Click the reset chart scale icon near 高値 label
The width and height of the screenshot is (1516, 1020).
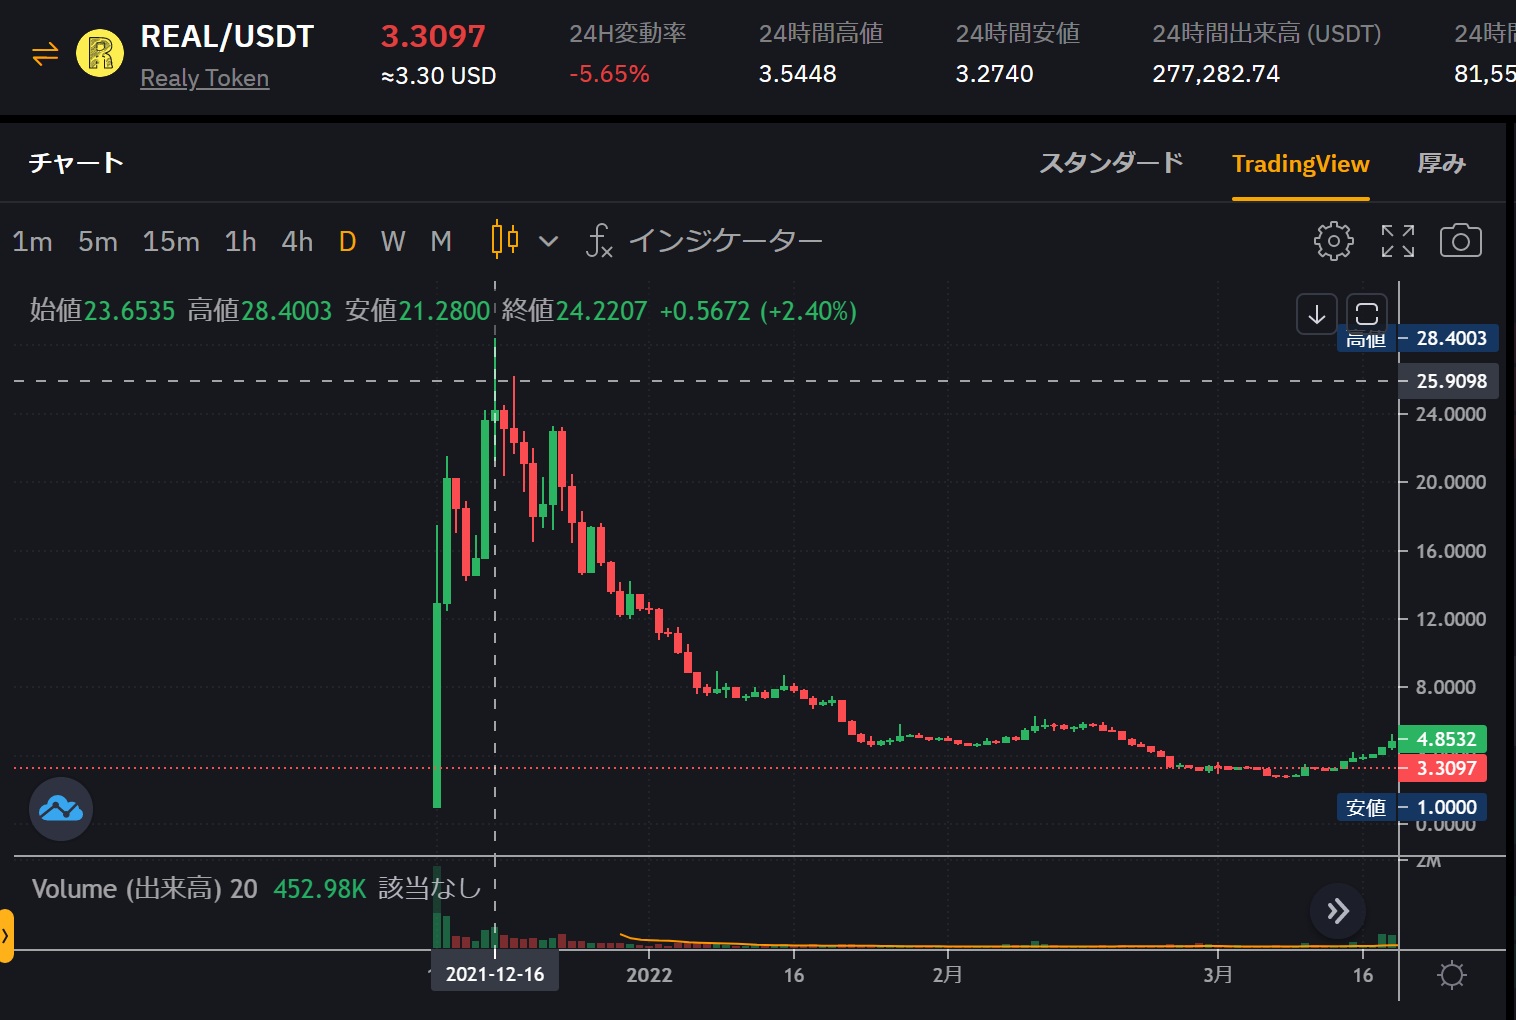click(1366, 313)
